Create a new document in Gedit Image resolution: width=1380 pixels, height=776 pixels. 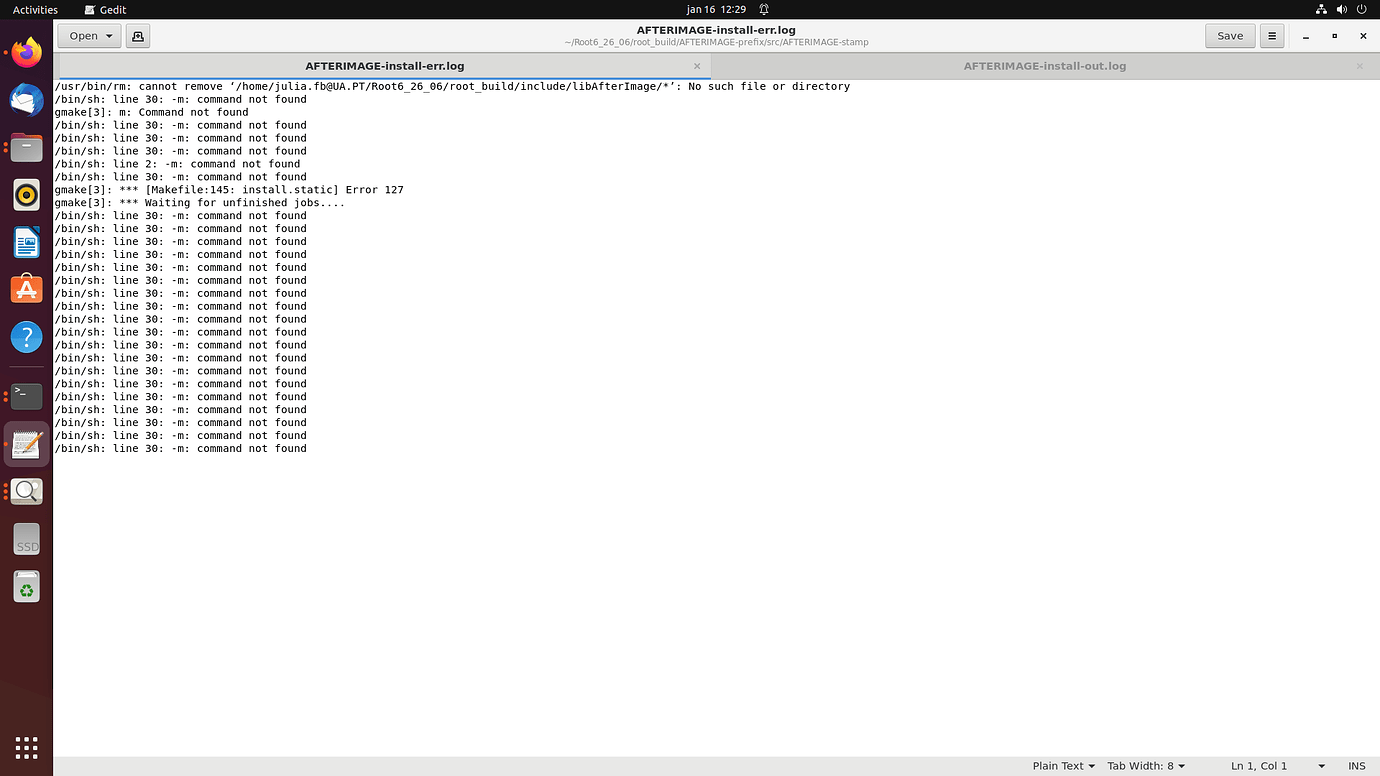coord(137,36)
